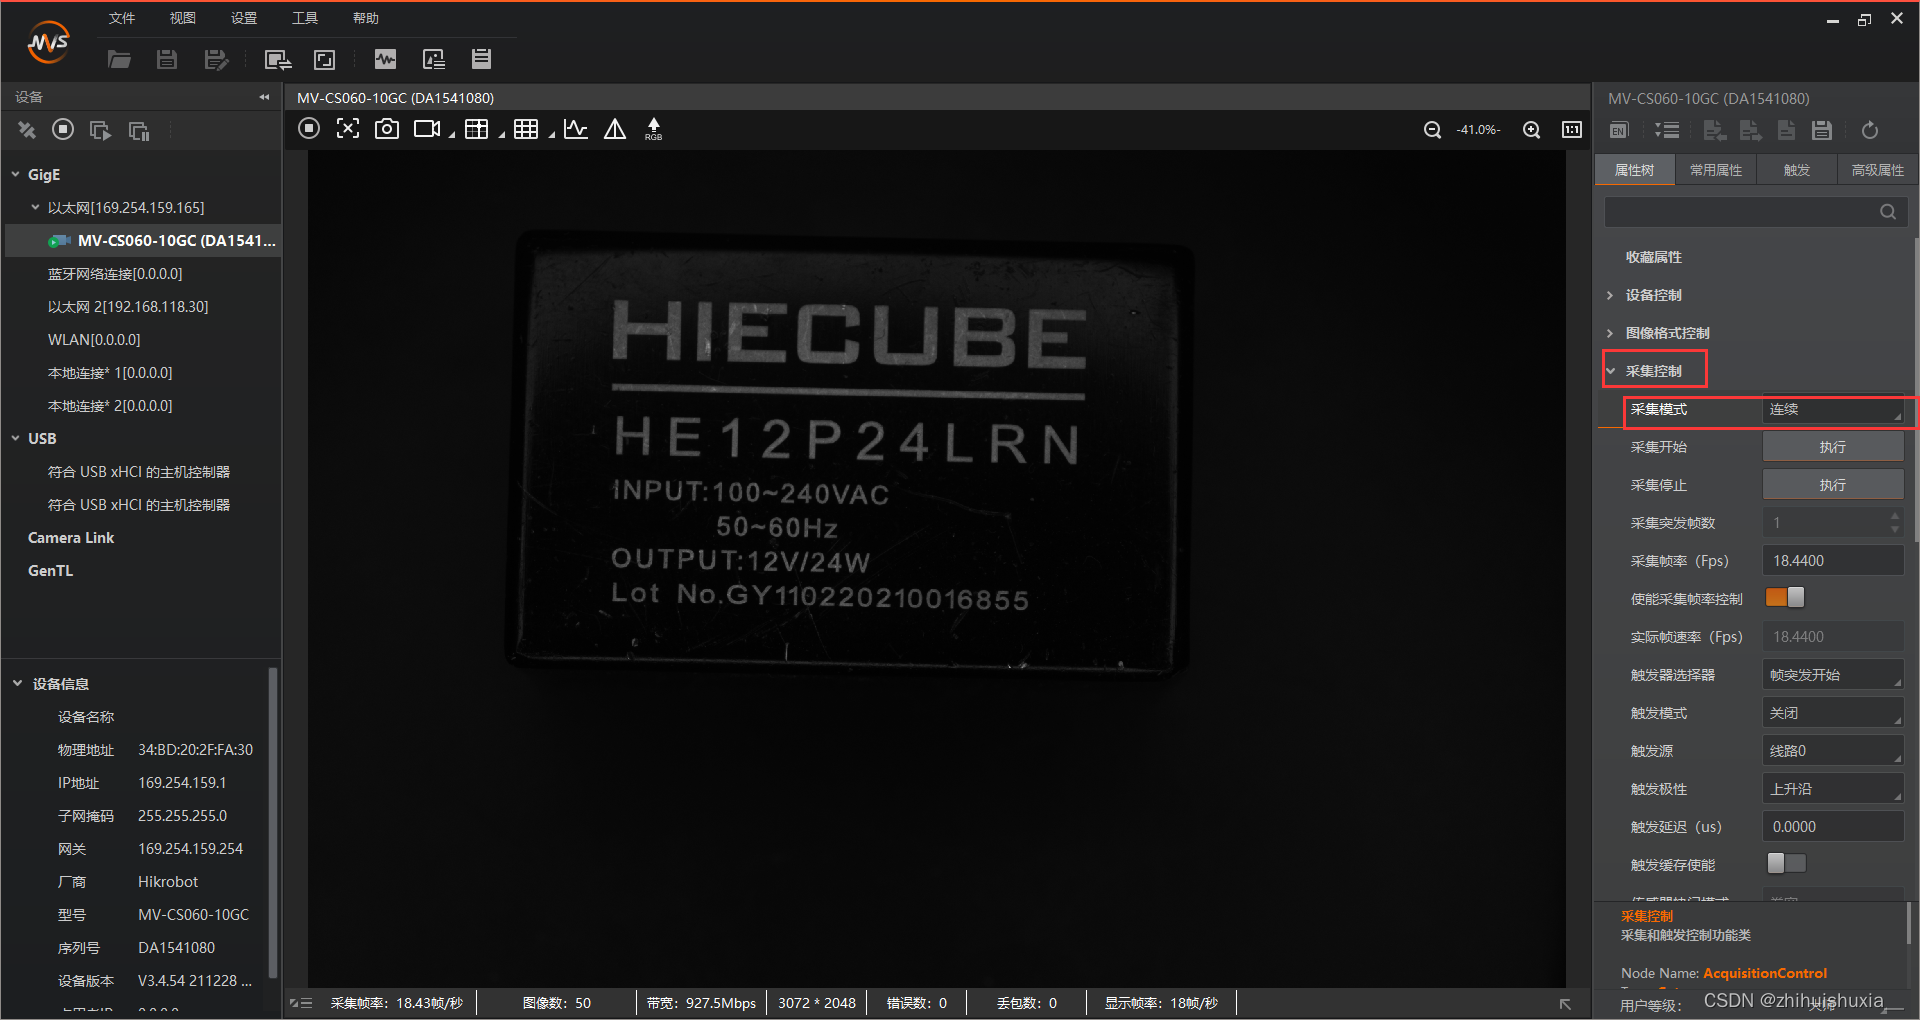Zoom in the image with plus magnifier
Viewport: 1920px width, 1020px height.
click(x=1531, y=129)
